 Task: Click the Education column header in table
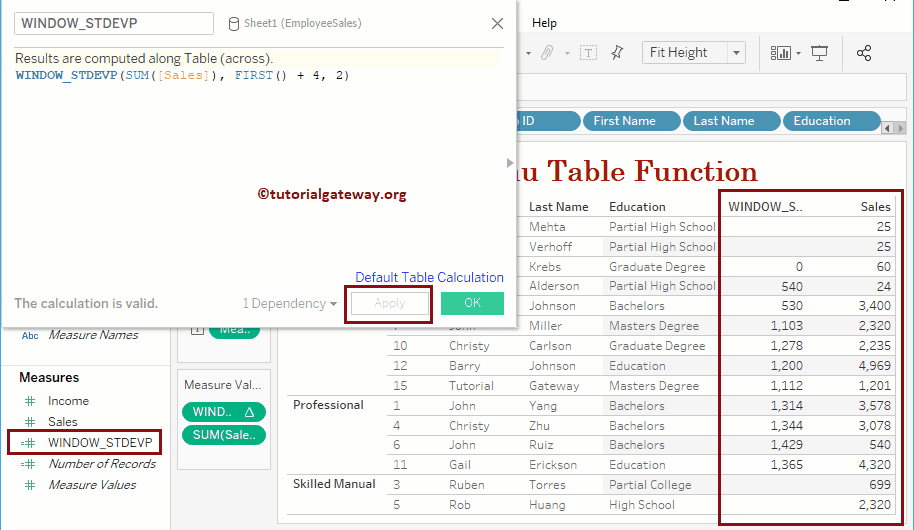pos(637,207)
